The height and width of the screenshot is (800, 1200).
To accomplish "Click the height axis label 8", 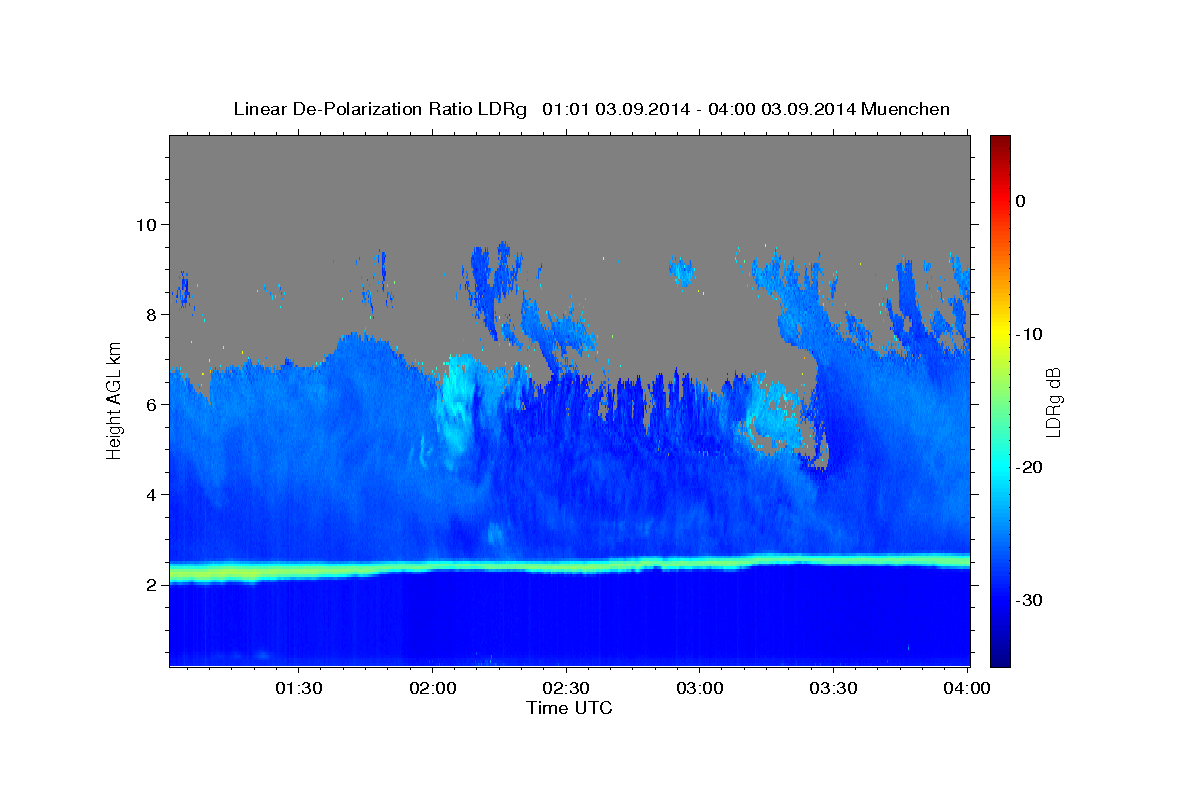I will click(149, 314).
